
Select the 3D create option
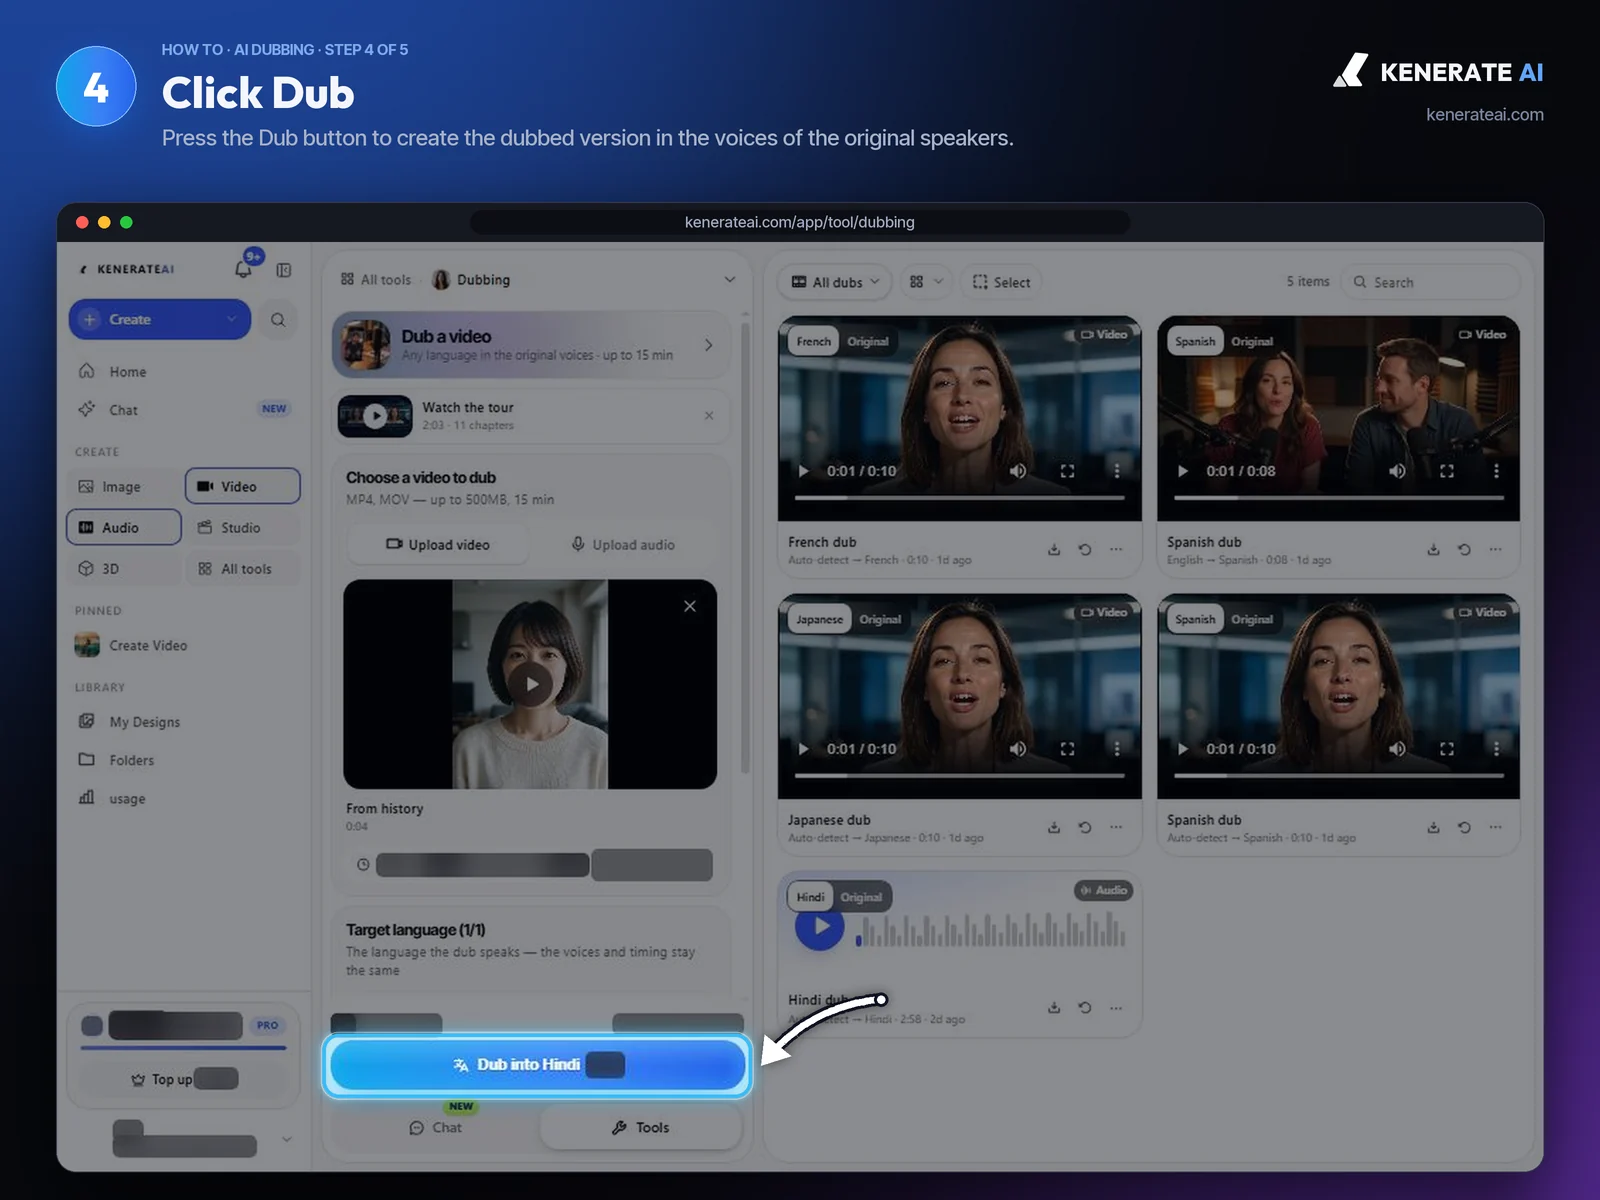124,568
